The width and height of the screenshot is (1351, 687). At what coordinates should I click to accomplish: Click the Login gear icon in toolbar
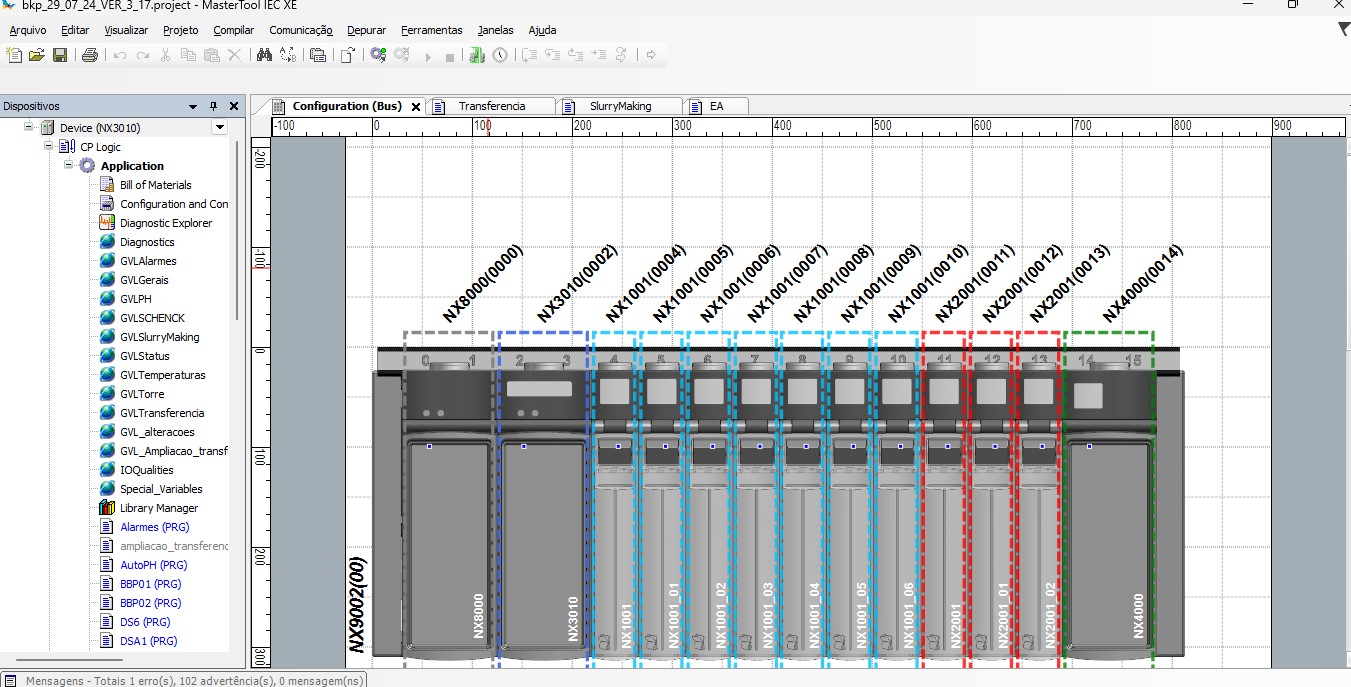(377, 55)
